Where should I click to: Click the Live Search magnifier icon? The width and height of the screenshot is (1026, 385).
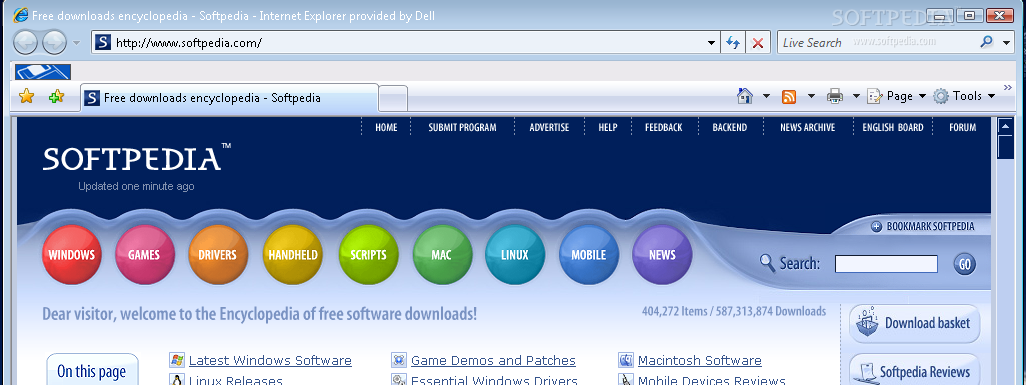point(987,43)
